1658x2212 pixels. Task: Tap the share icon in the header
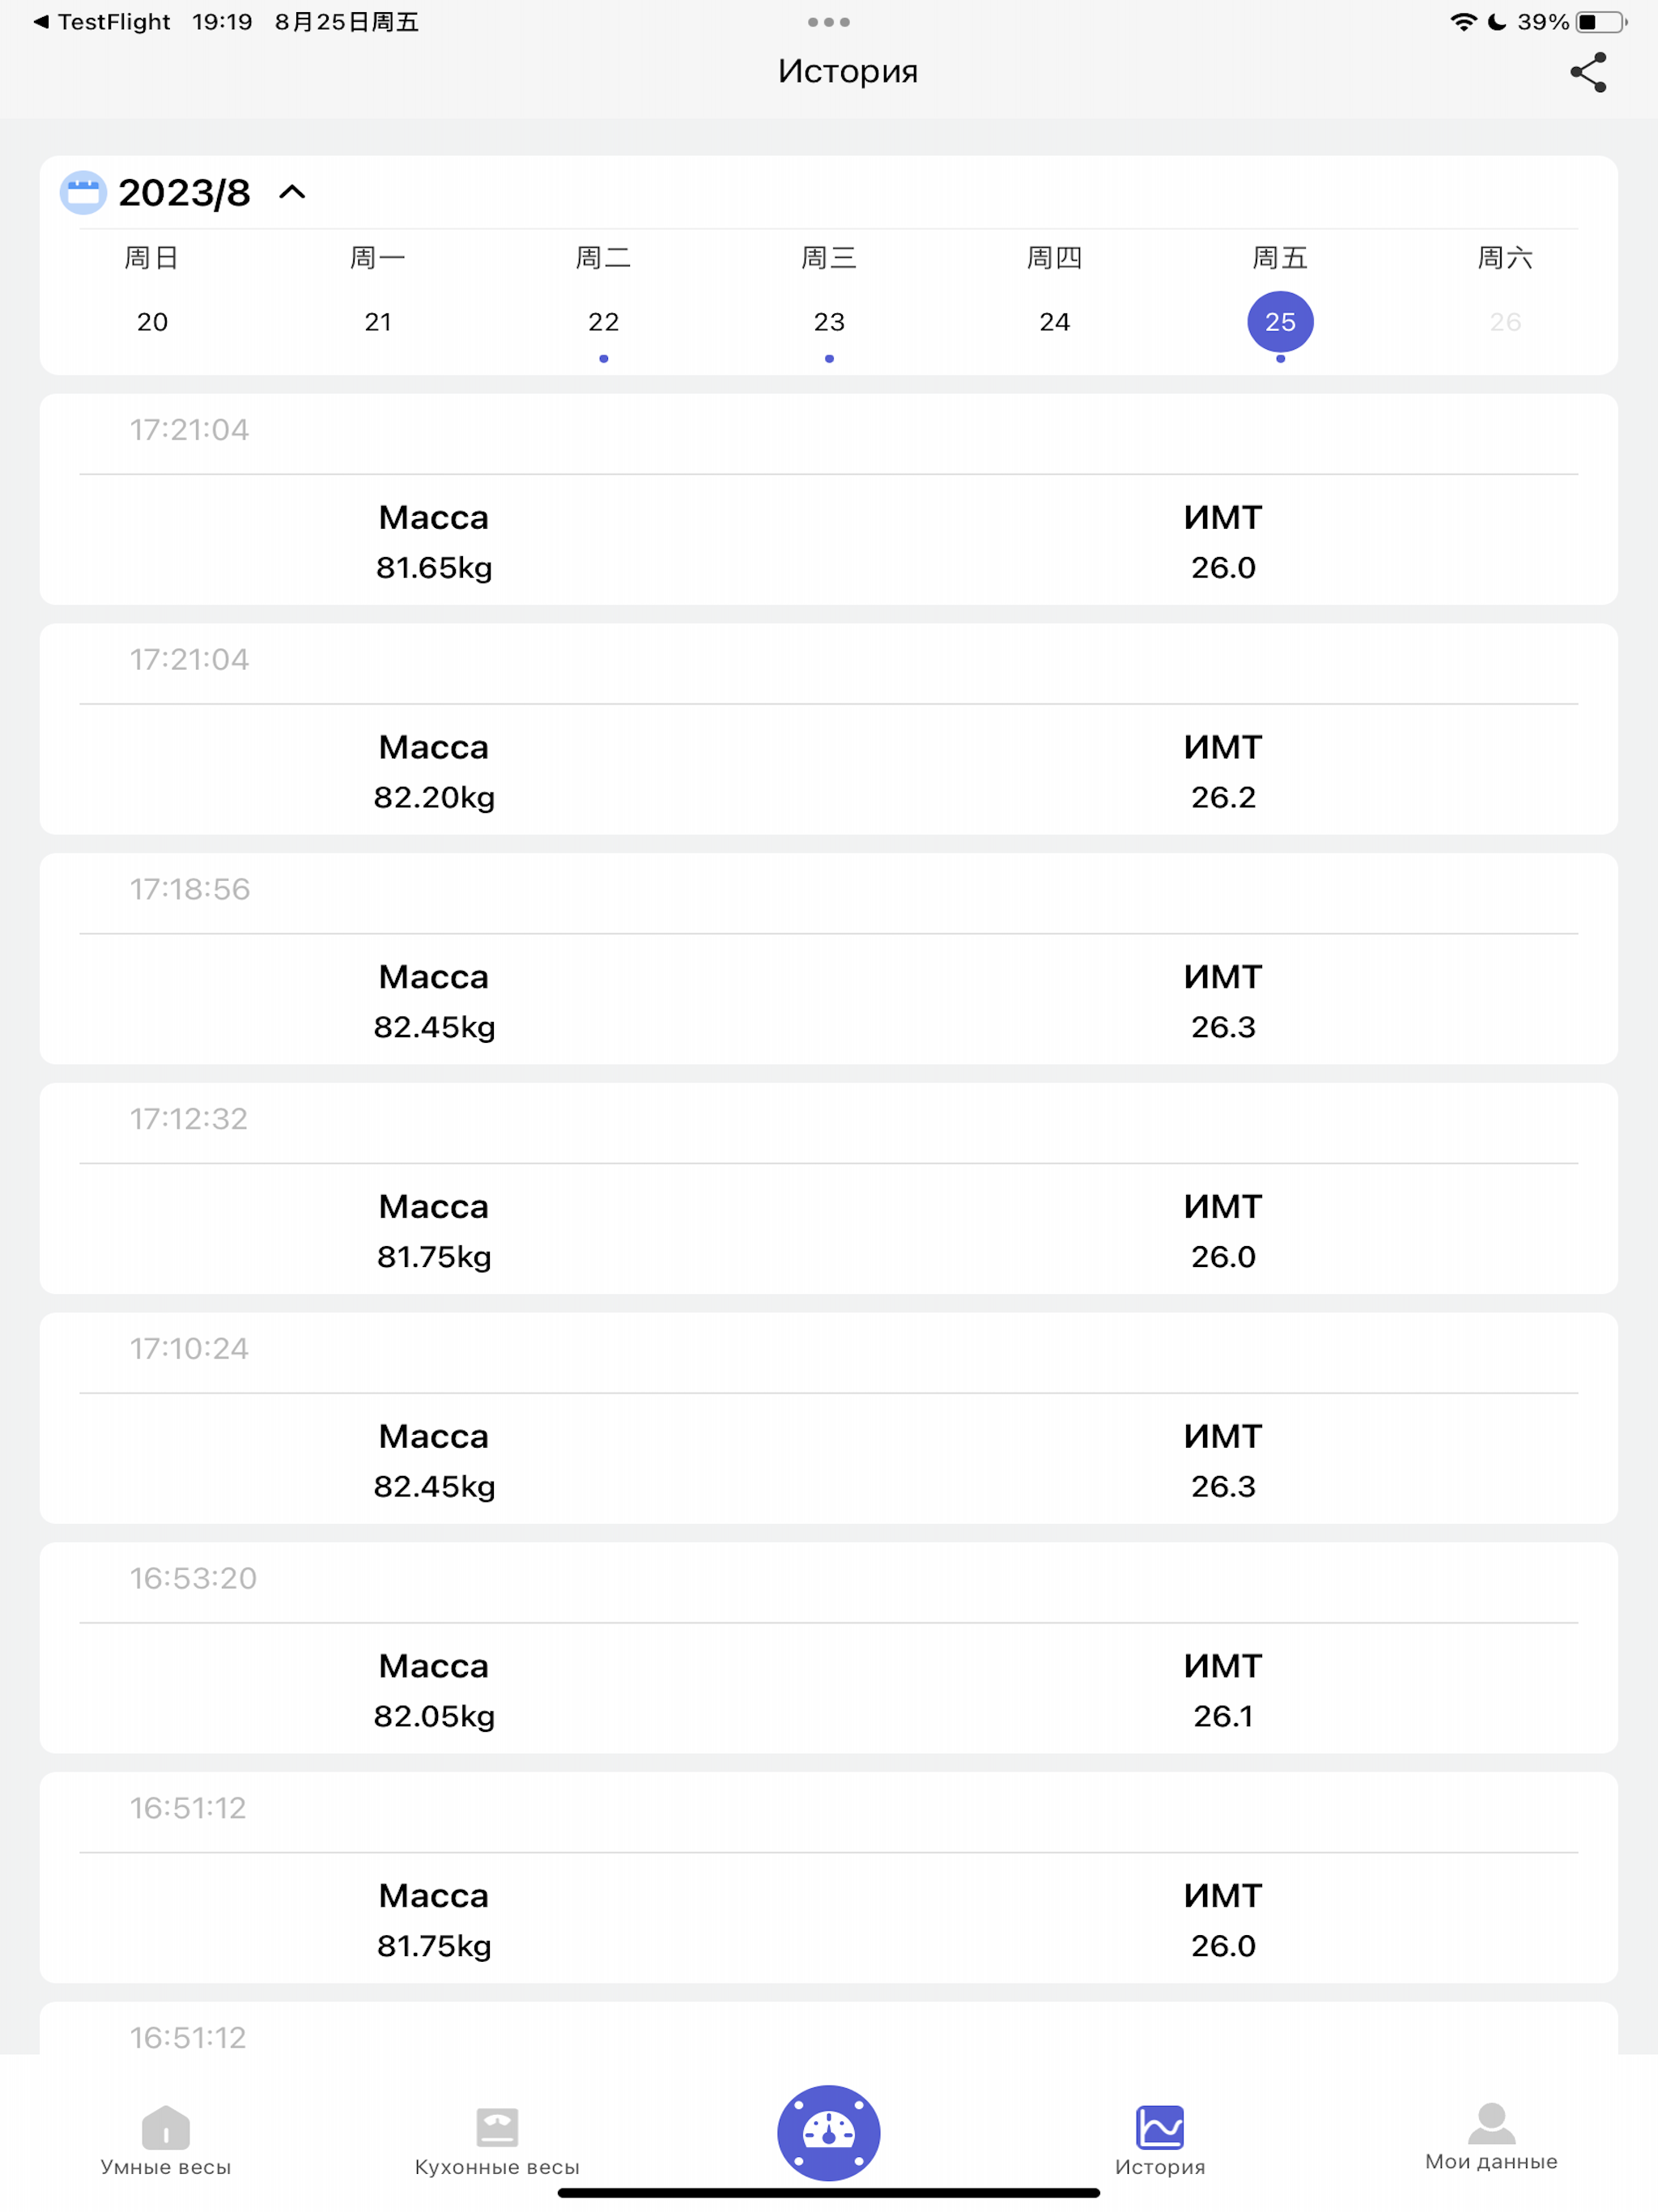pos(1588,72)
